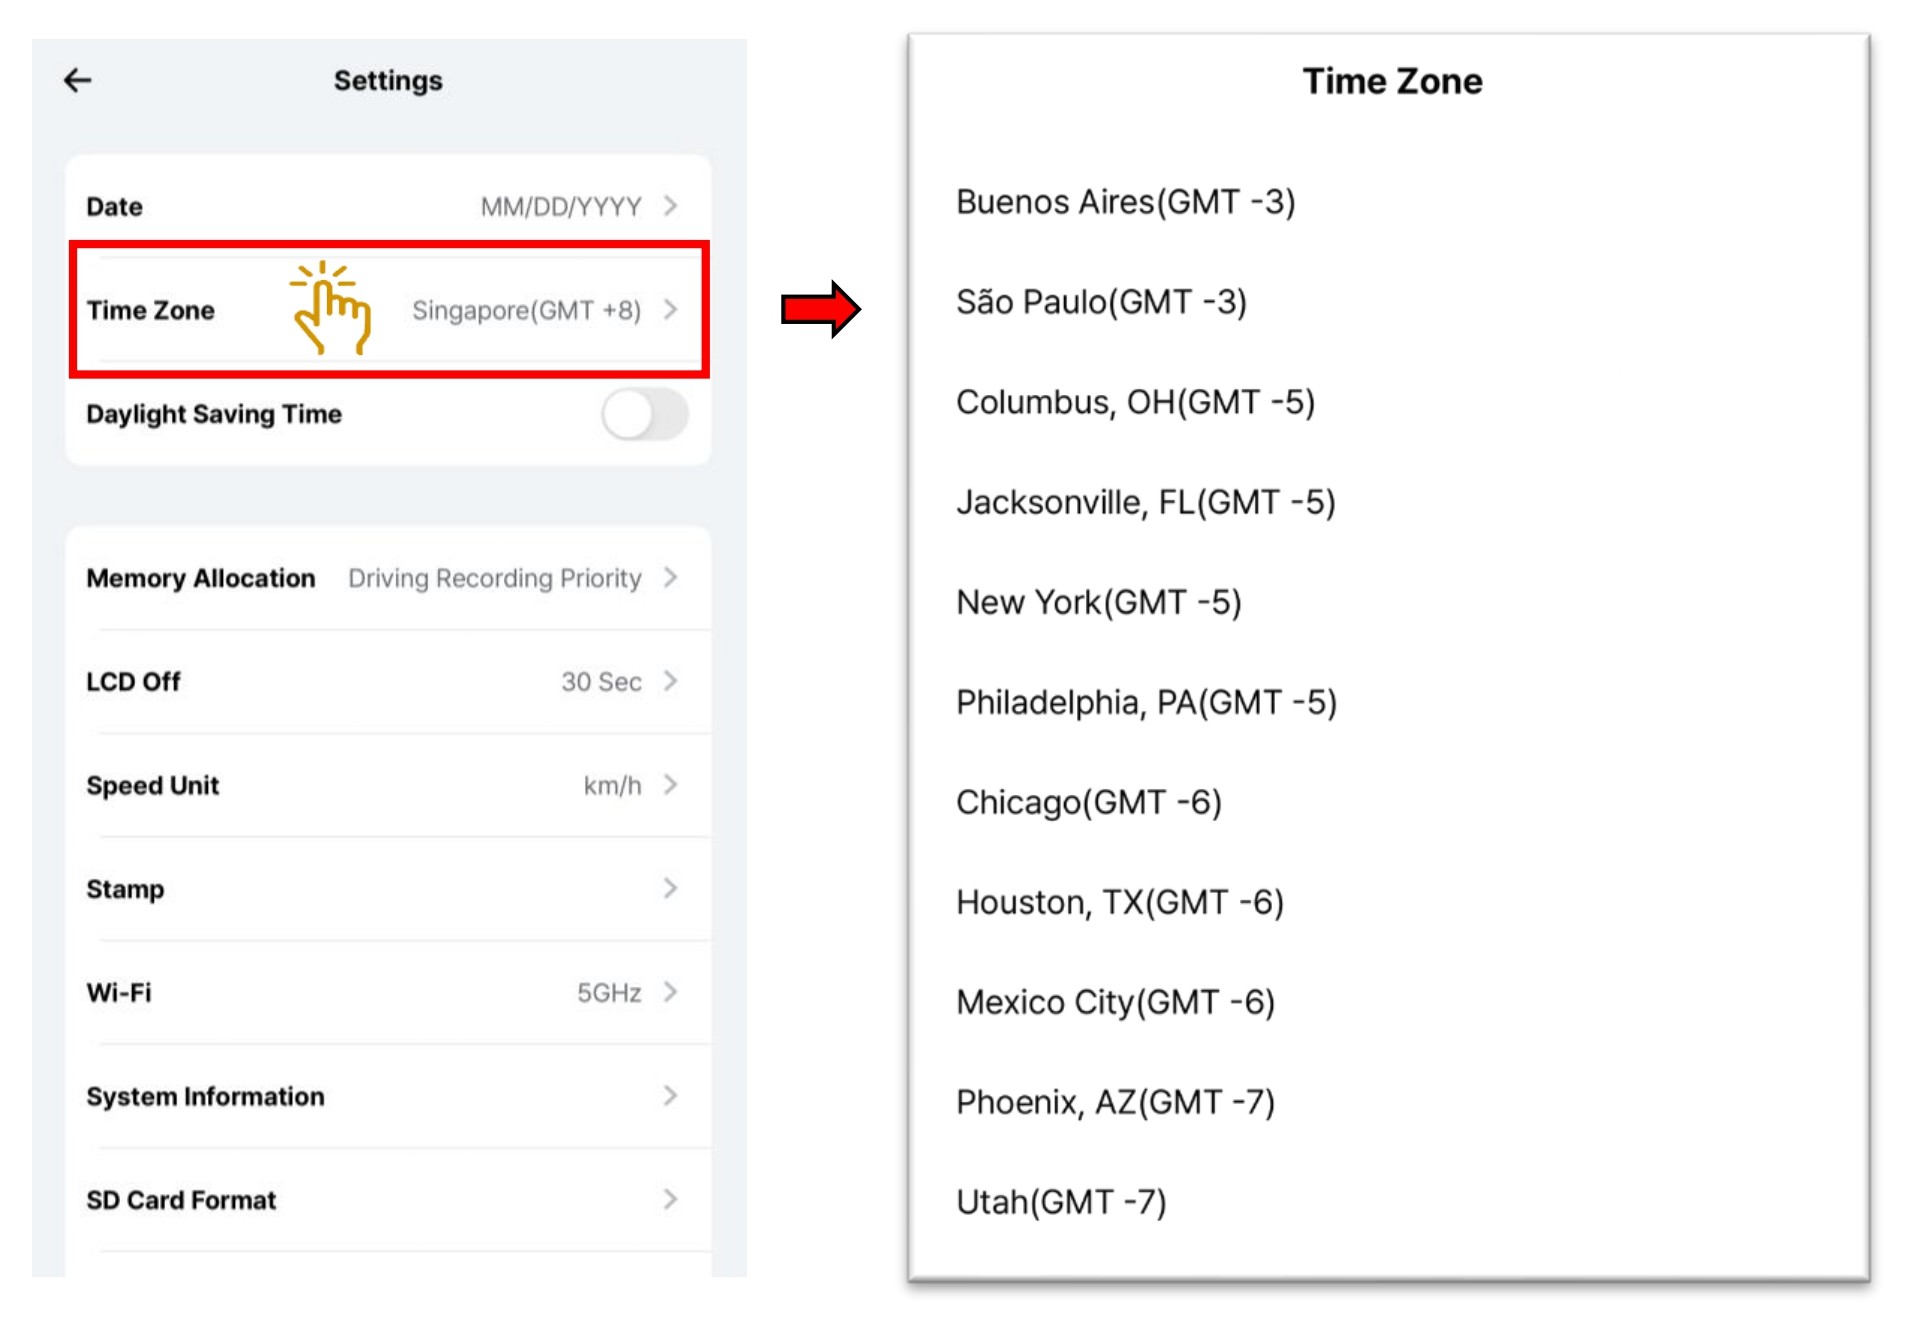Click the Singapore (GMT +8) value
The image size is (1919, 1343).
pos(526,311)
